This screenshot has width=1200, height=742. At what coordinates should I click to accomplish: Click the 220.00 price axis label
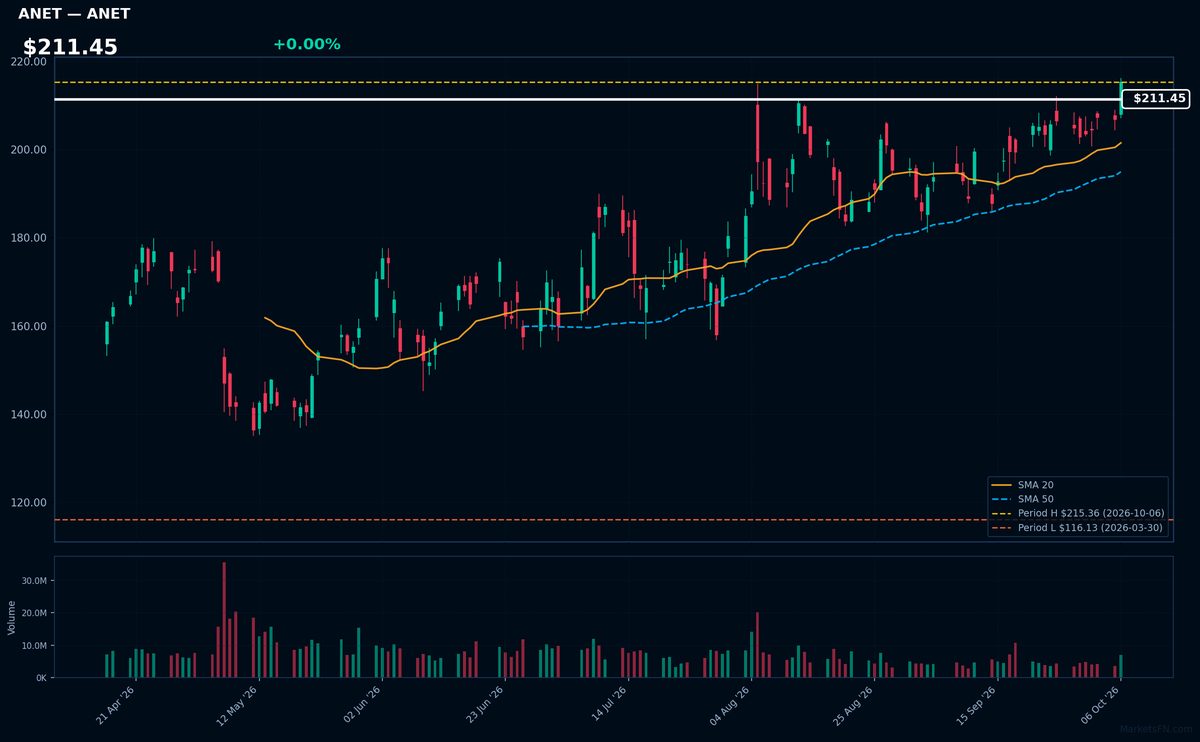tap(30, 62)
